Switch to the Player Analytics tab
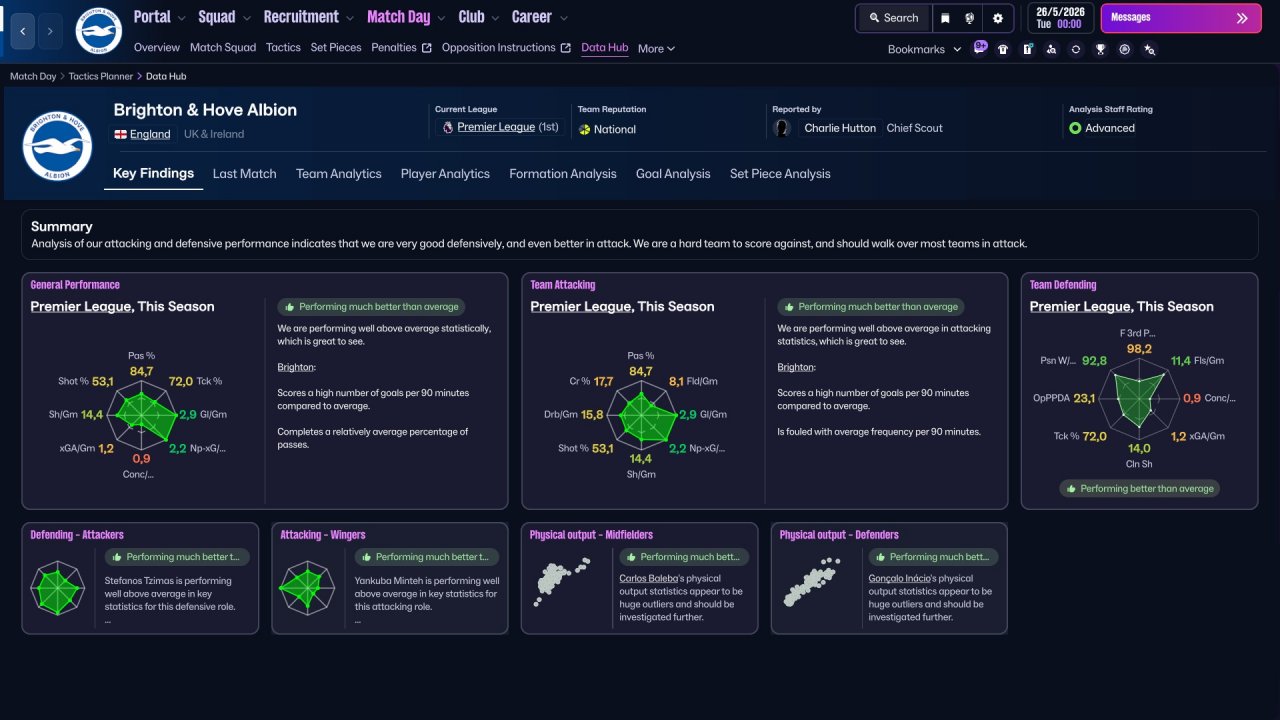1280x720 pixels. 445,174
